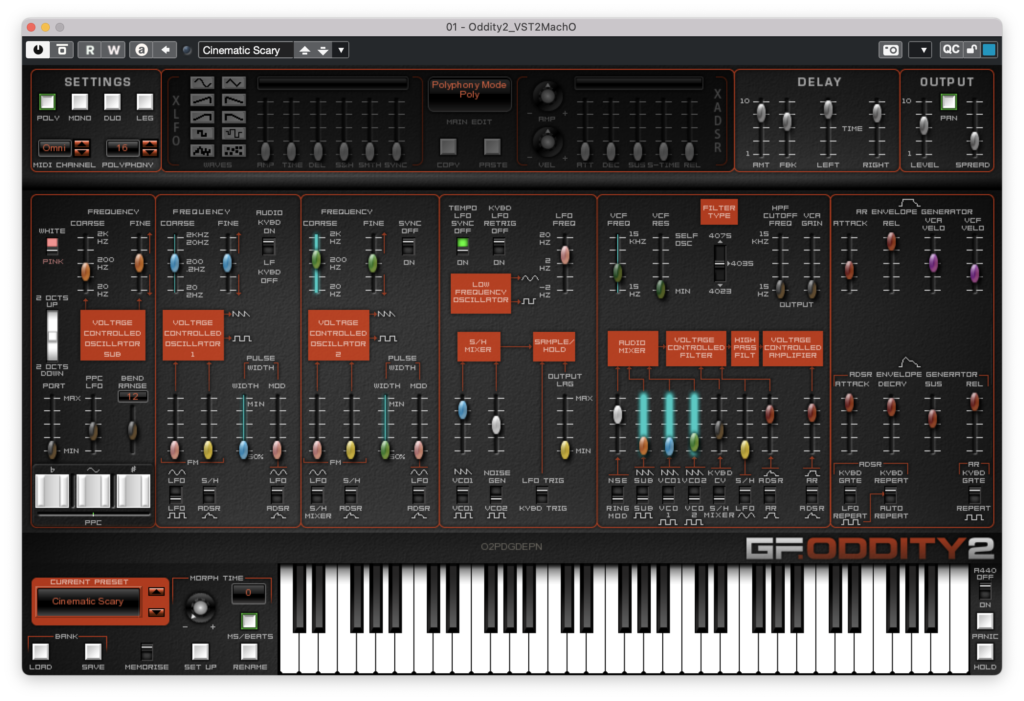Load previous preset with header up arrow
This screenshot has height=701, width=1024.
304,50
